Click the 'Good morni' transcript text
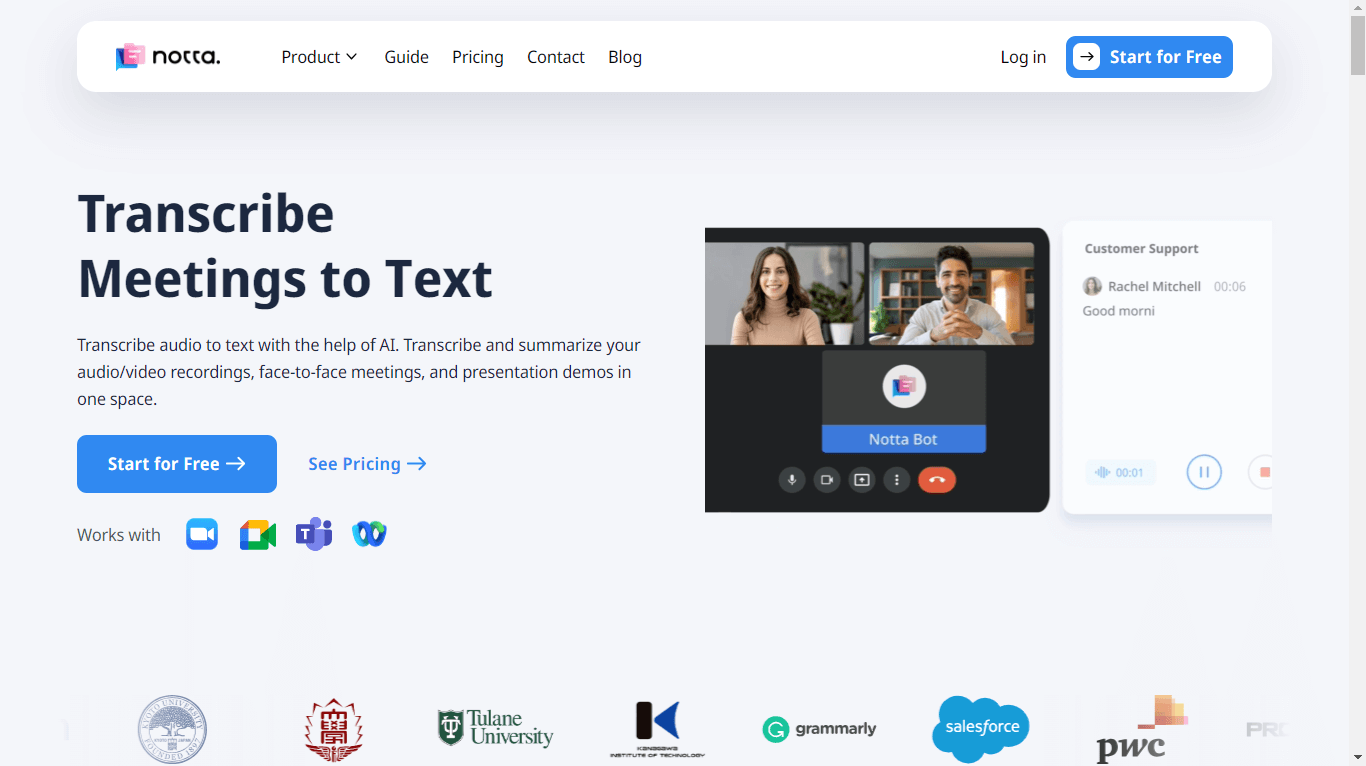 click(1118, 311)
